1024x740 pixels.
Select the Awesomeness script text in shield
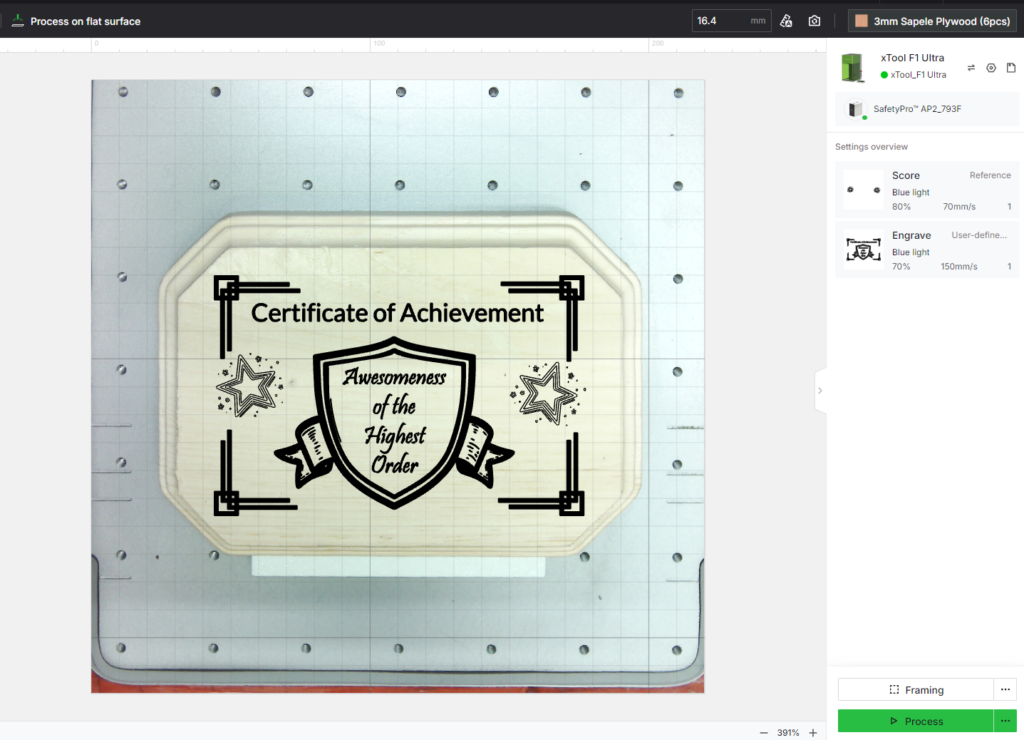click(x=394, y=378)
